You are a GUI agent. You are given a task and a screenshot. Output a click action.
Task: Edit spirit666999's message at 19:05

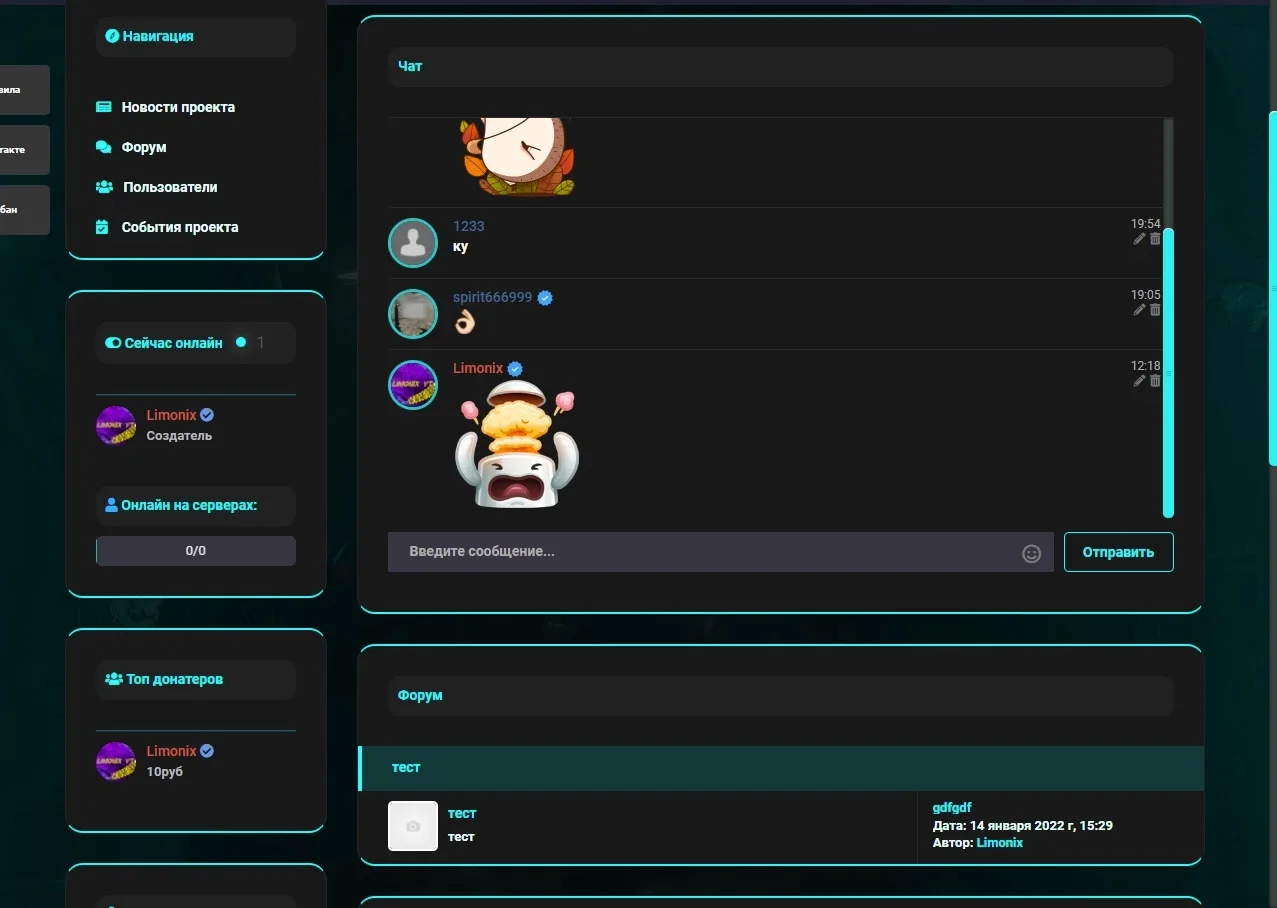[1139, 310]
